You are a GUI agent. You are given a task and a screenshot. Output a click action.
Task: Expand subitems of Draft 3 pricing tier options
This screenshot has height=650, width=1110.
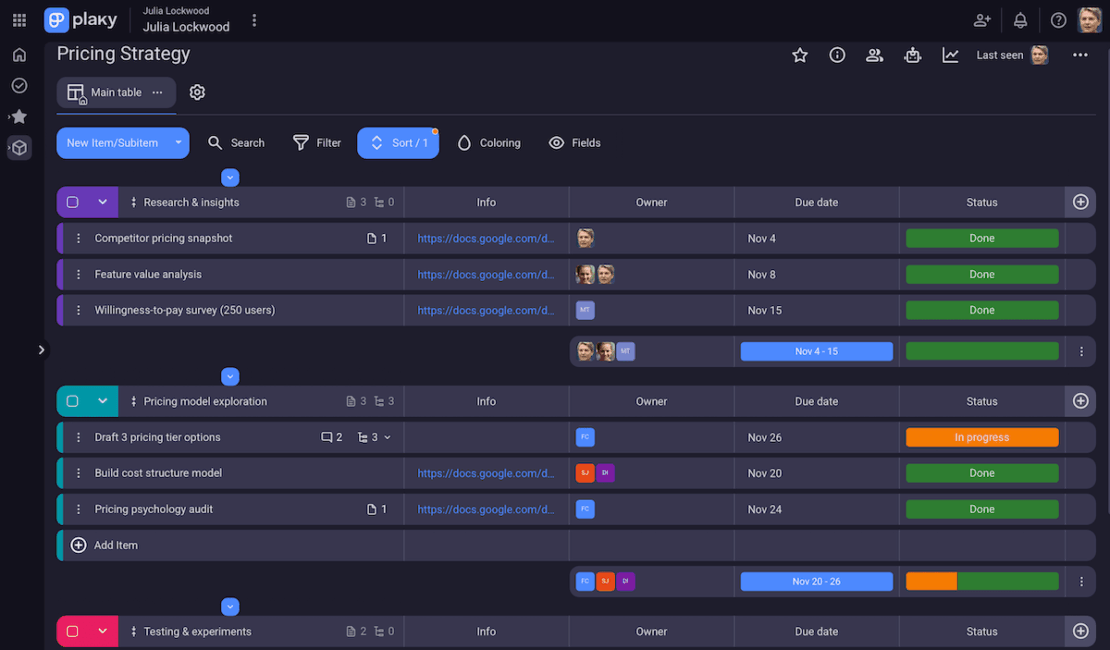pos(387,437)
